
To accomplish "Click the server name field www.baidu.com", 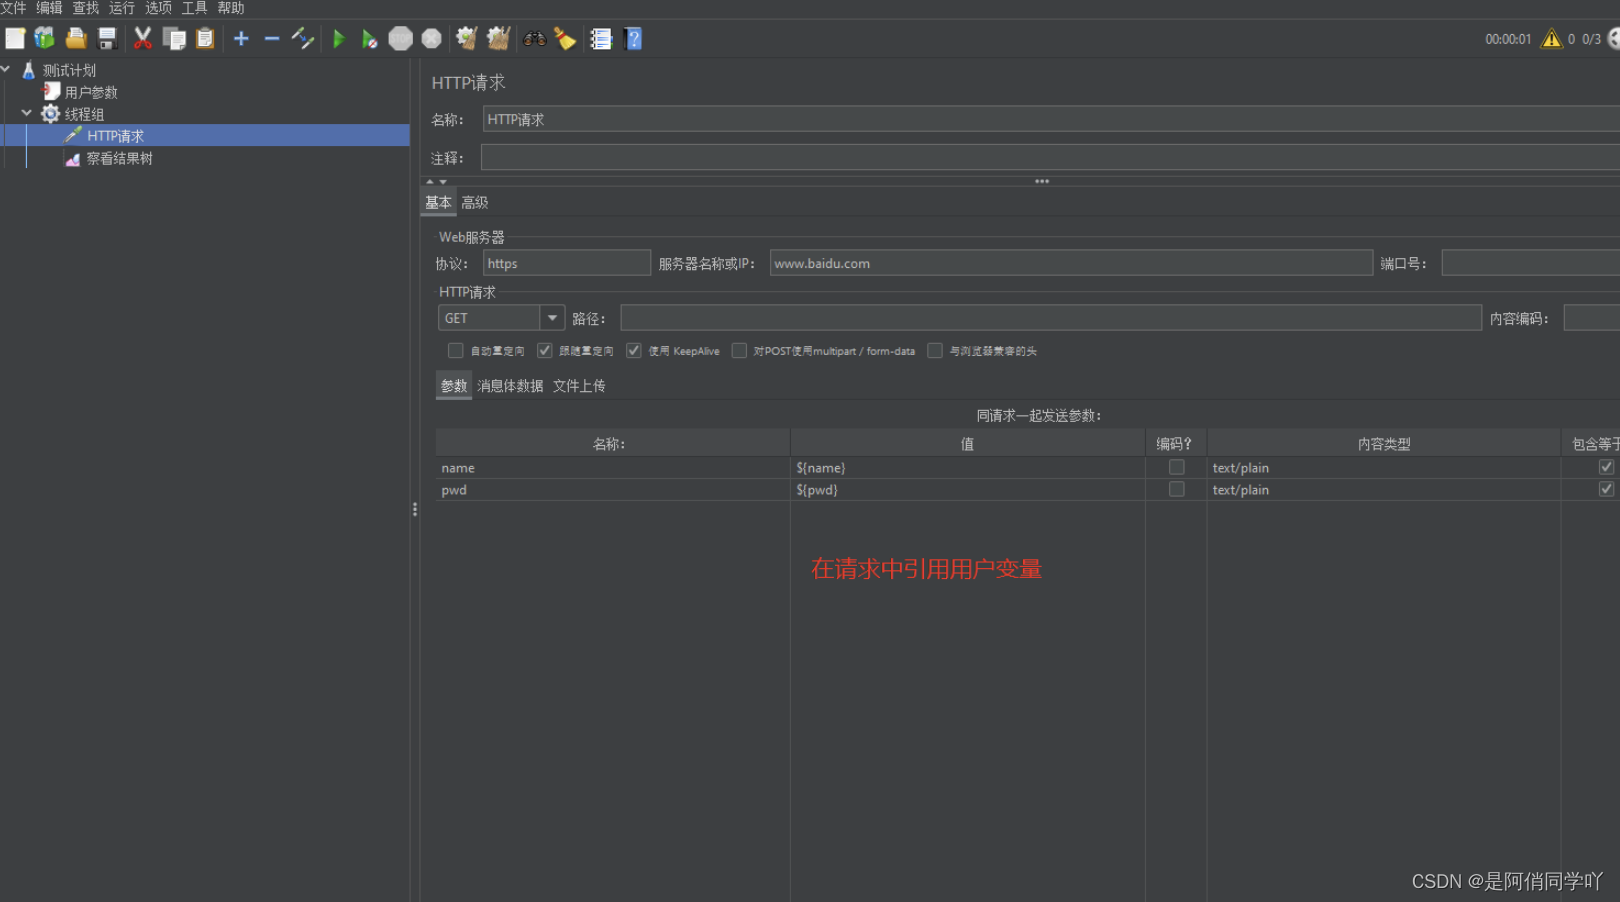I will [x=1071, y=263].
